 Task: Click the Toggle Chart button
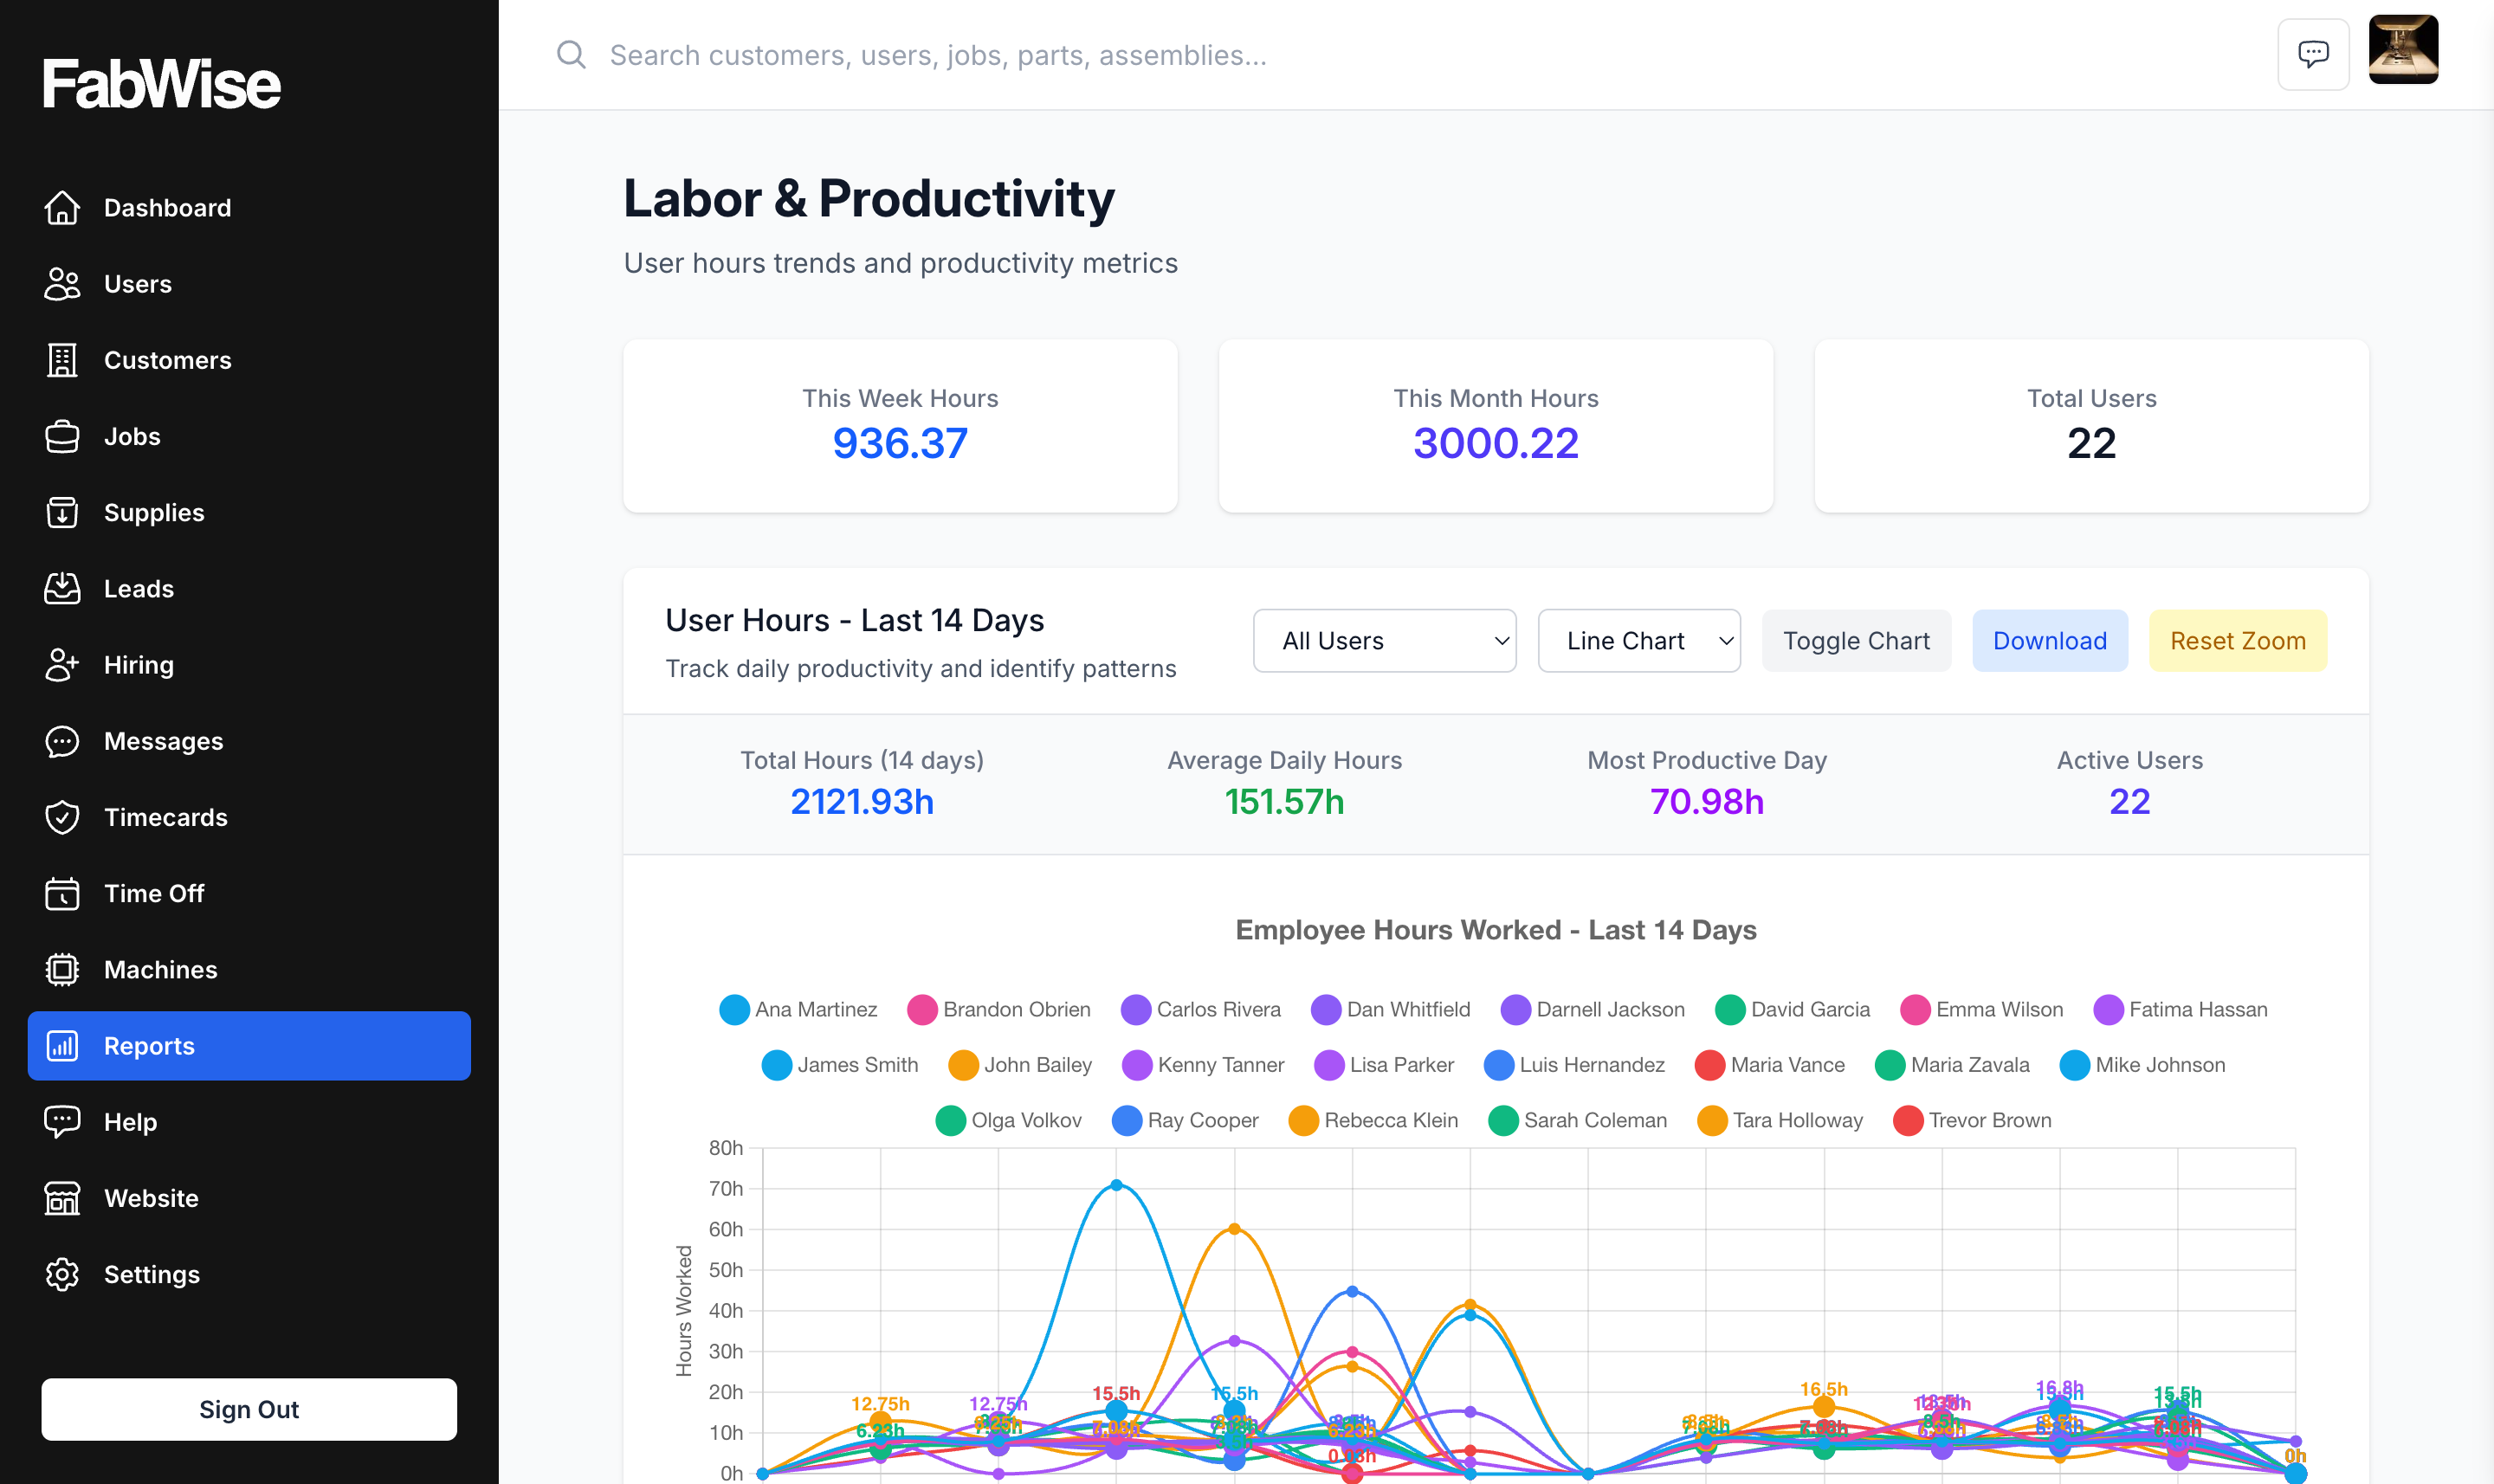1856,641
